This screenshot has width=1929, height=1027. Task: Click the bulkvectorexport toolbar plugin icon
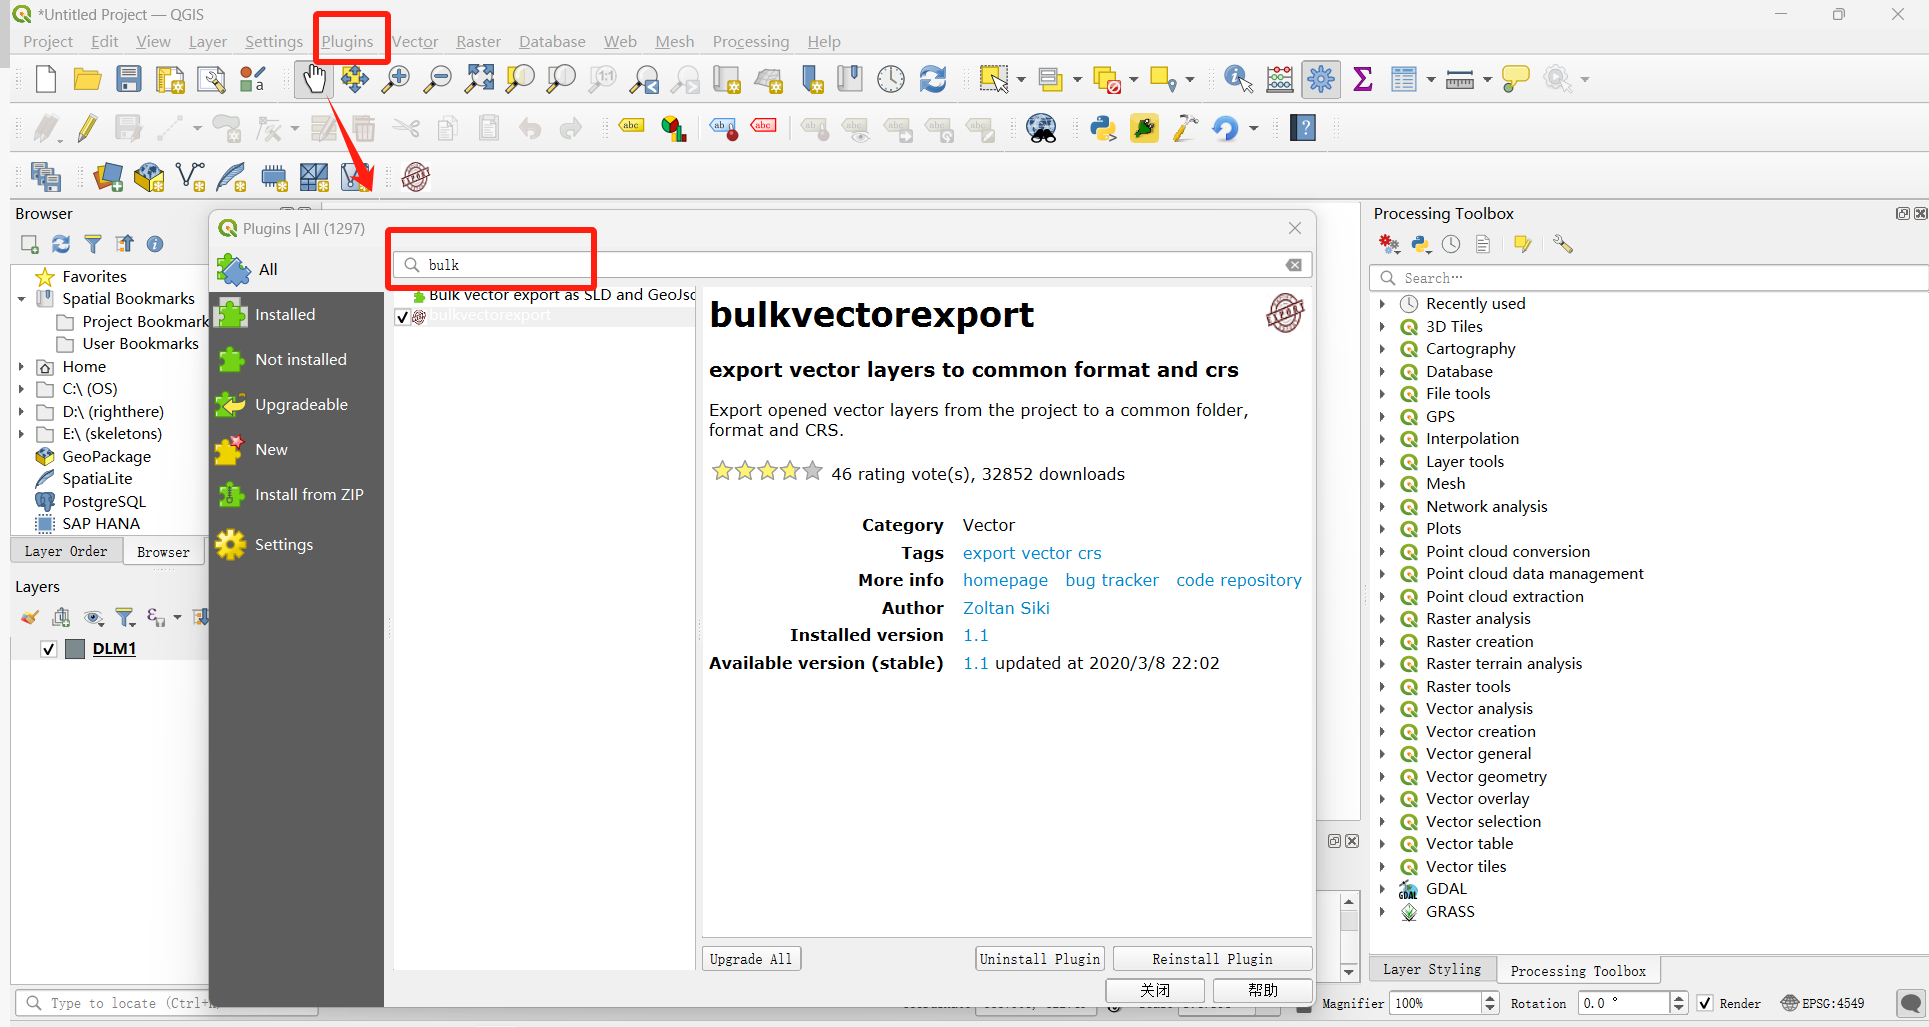(x=415, y=177)
